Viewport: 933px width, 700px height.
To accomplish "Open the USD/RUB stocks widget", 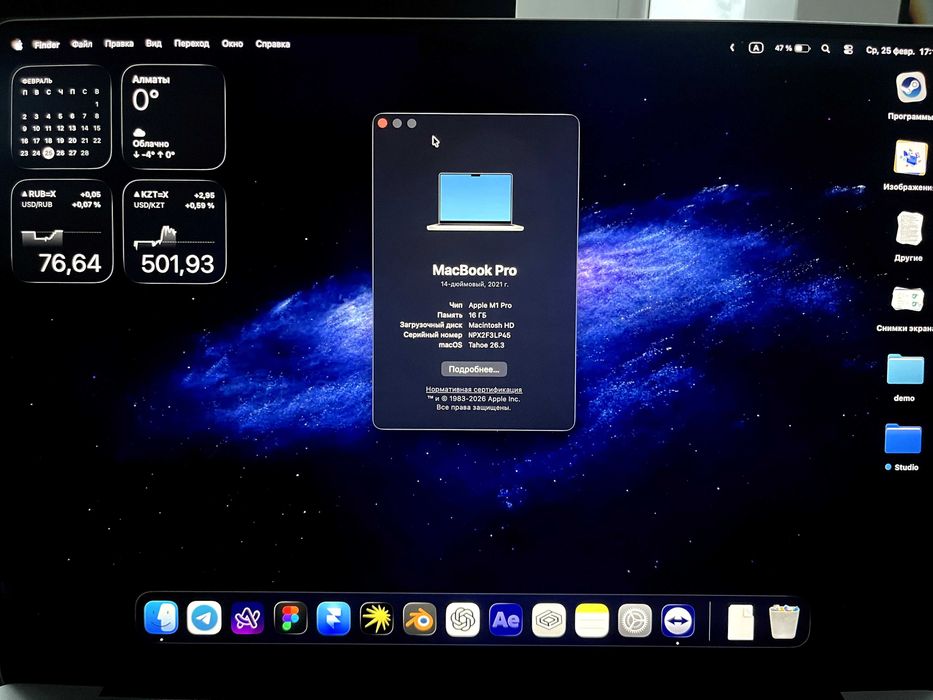I will pos(61,232).
